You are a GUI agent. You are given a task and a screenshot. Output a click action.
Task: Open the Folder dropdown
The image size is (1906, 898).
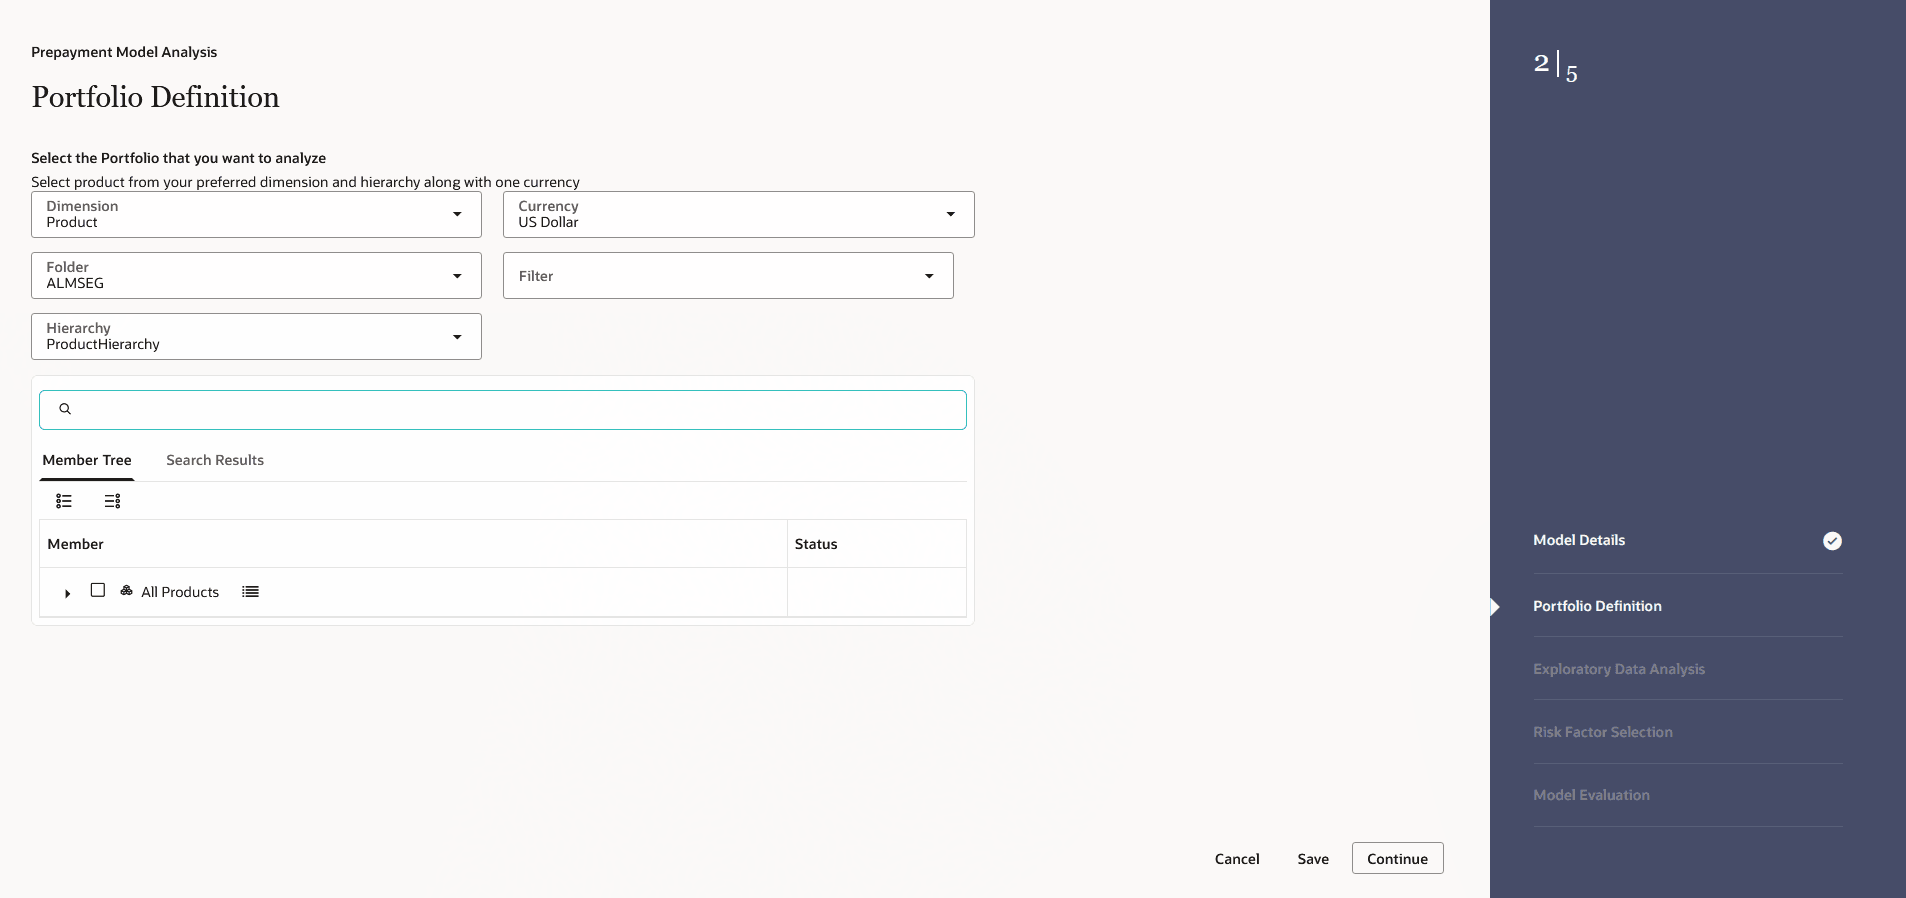pos(256,275)
